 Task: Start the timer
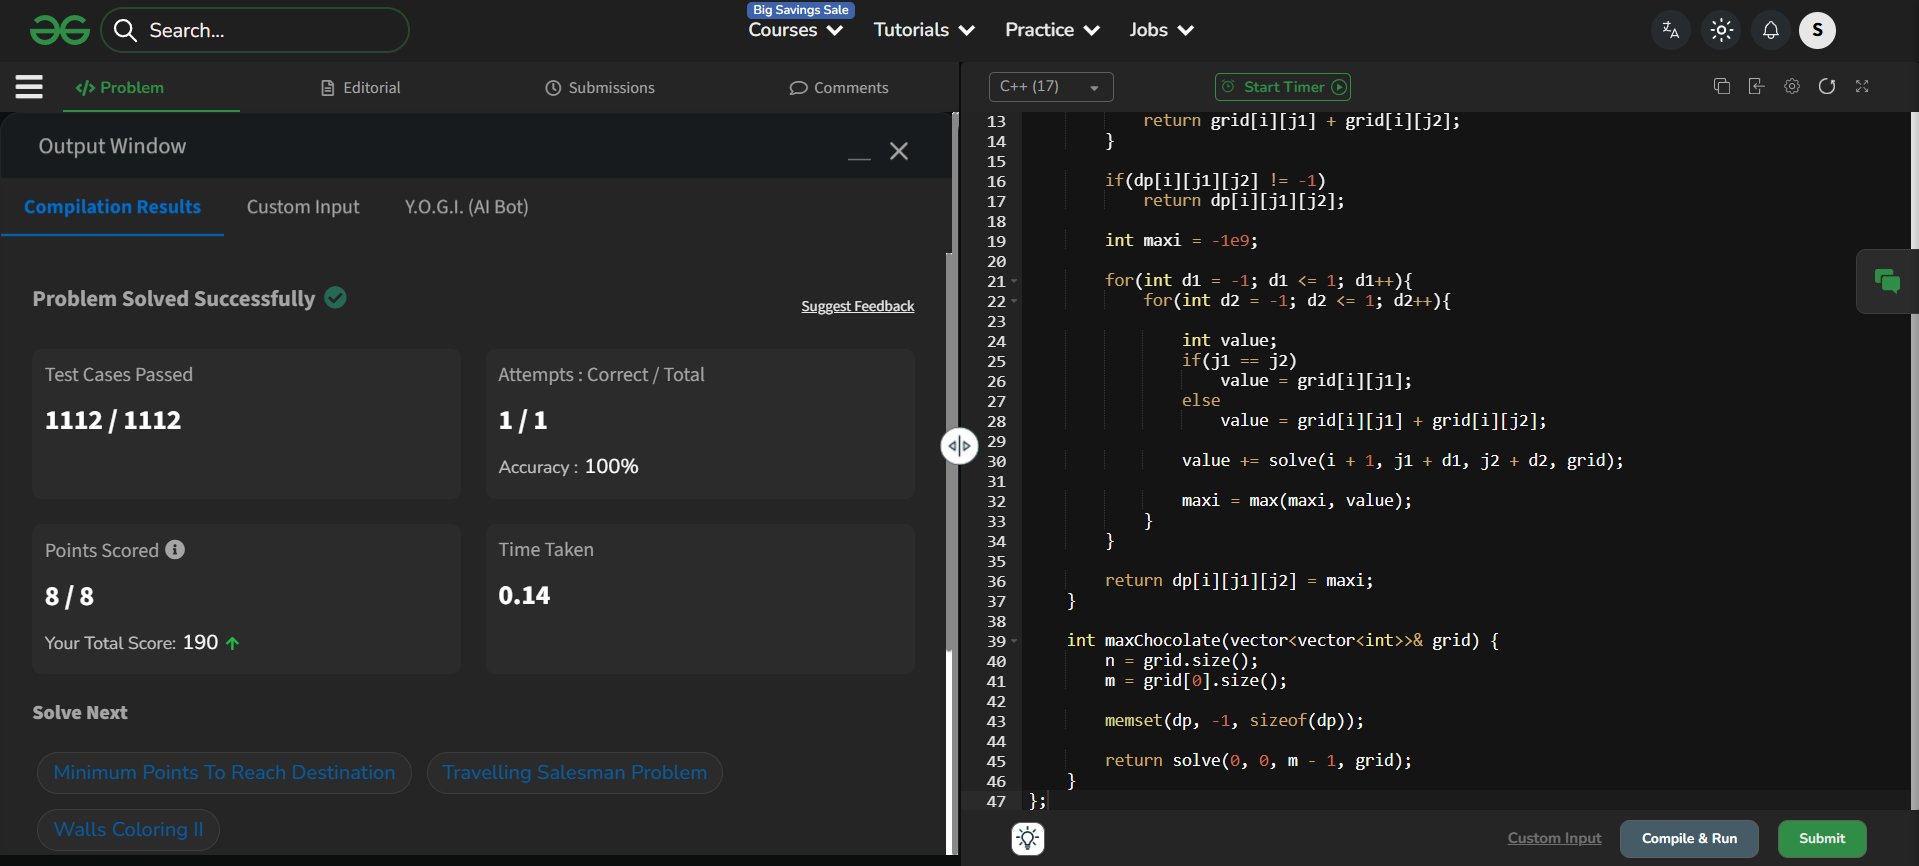[x=1283, y=87]
